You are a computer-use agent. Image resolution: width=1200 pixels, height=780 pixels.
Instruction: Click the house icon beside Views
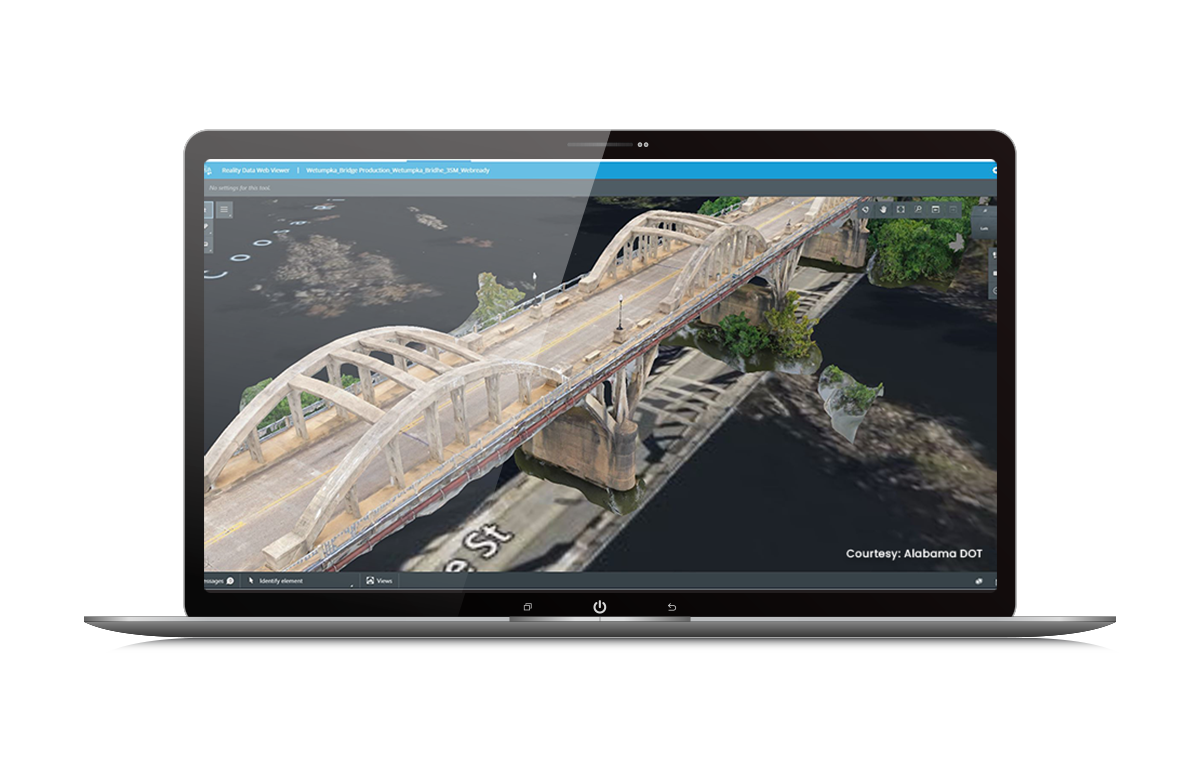click(x=370, y=579)
